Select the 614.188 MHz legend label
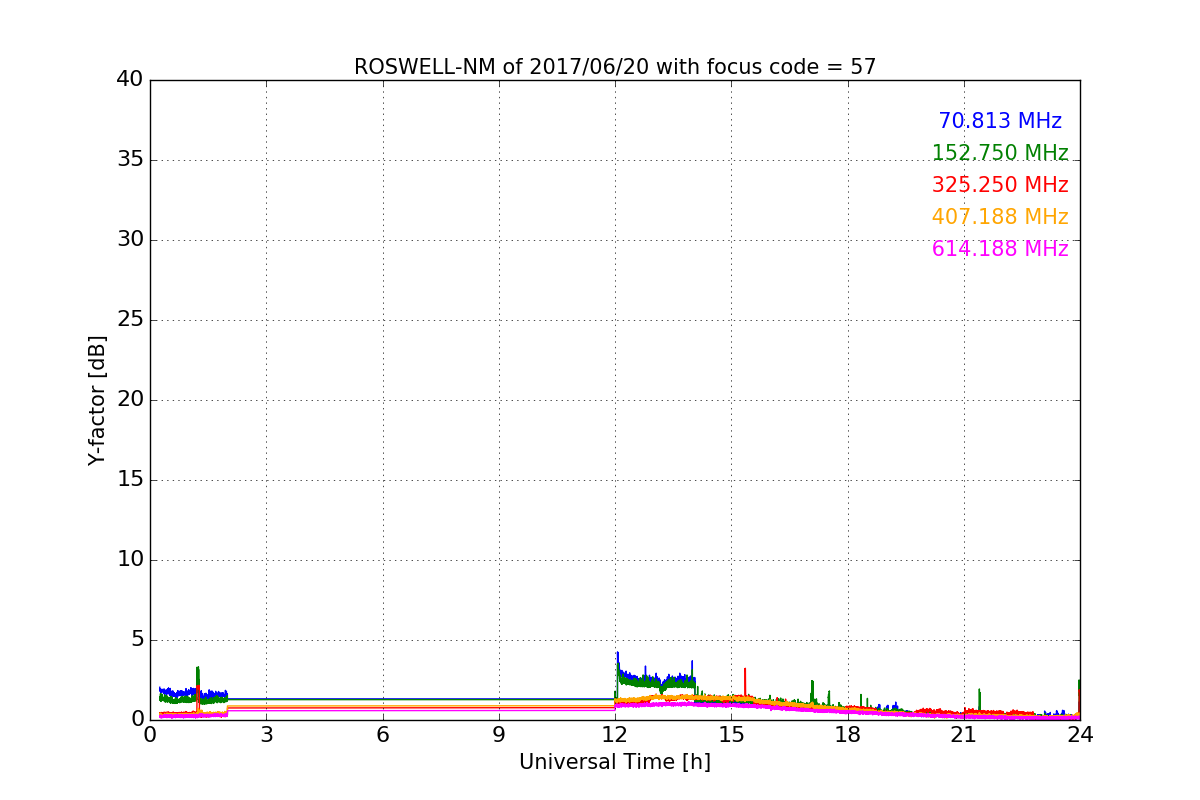 [x=1000, y=249]
